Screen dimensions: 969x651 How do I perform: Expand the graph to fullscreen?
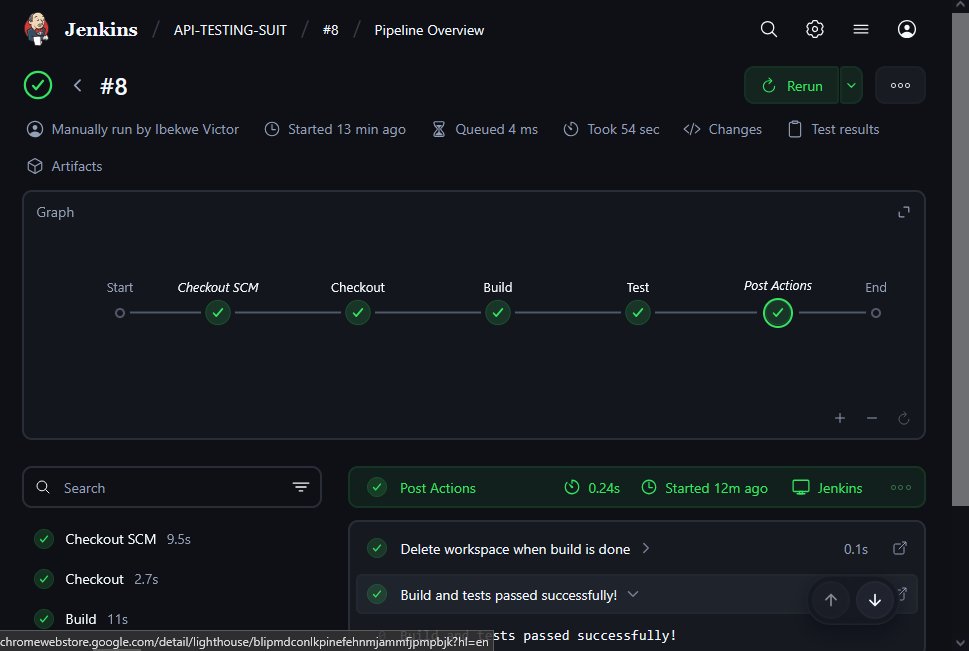[x=903, y=212]
